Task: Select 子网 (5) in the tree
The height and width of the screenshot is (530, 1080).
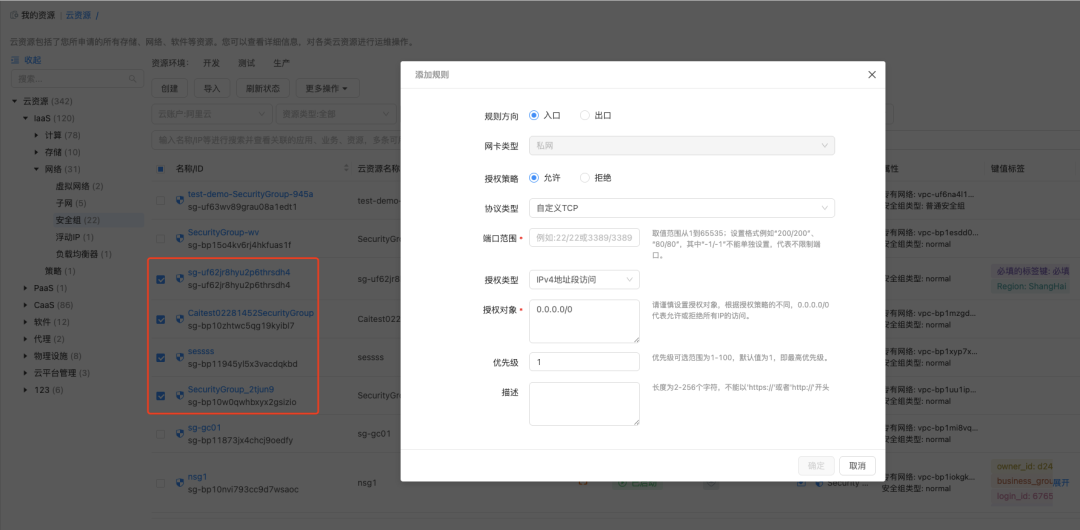Action: [71, 203]
